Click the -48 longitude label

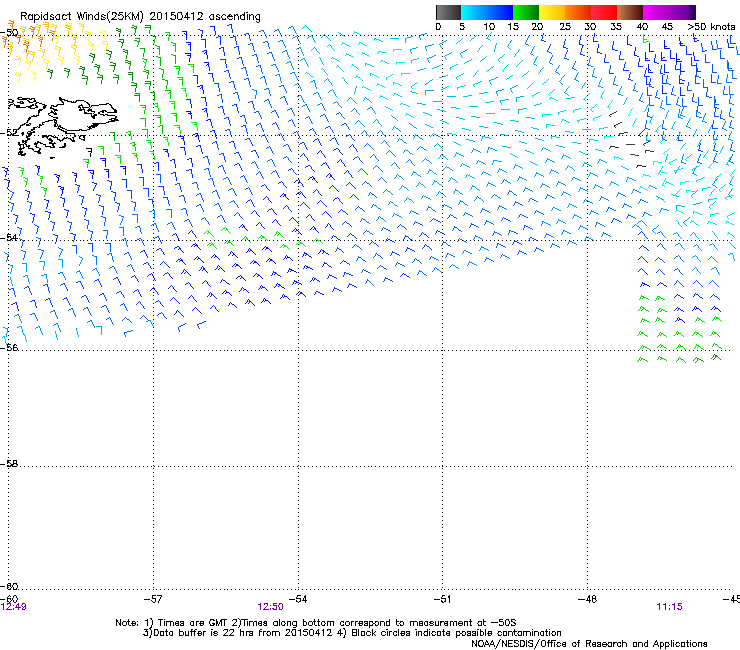(x=587, y=599)
